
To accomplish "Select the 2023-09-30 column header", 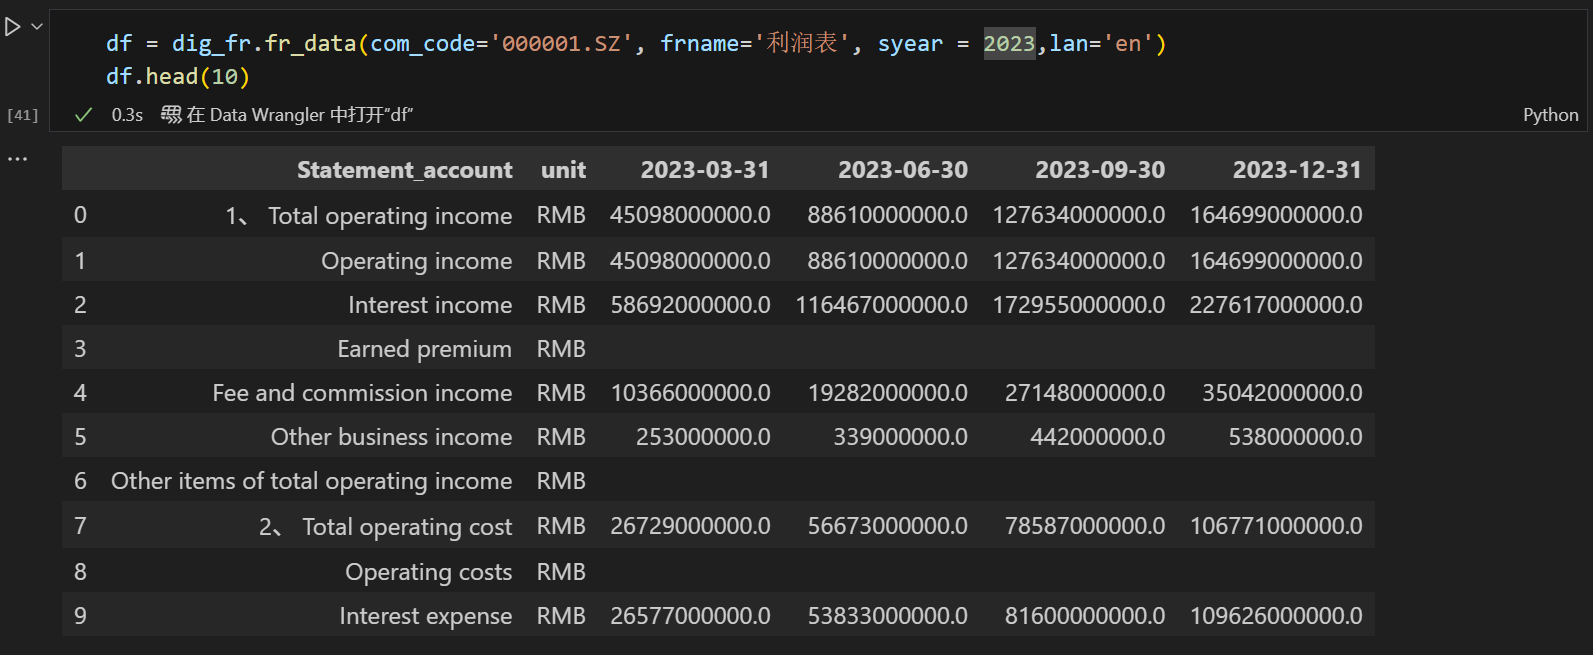I will coord(1099,170).
